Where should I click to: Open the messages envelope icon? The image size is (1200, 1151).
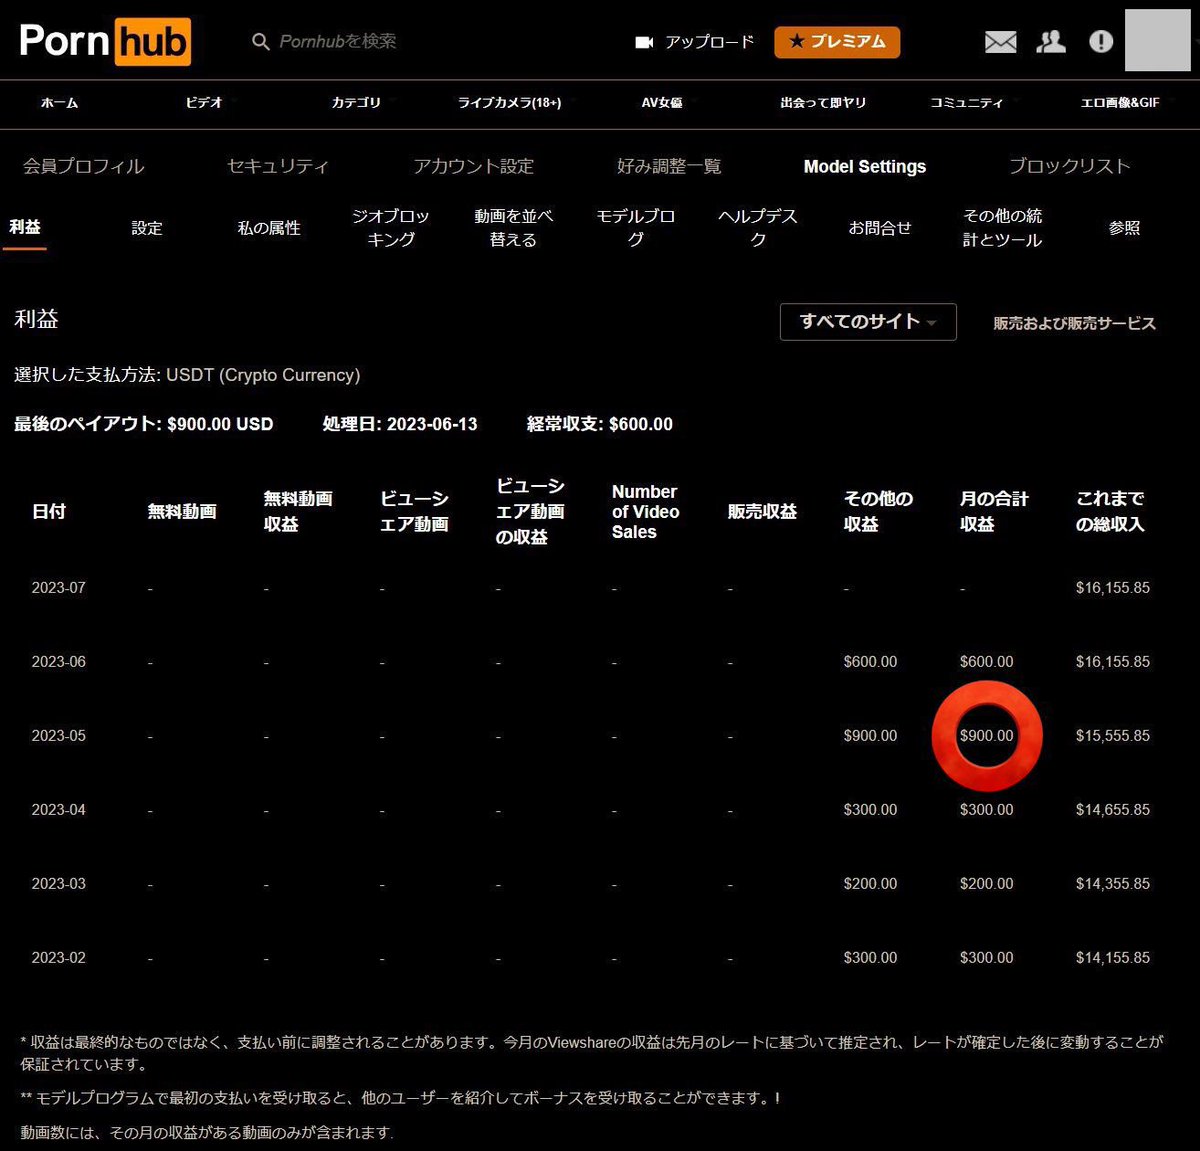[x=1000, y=41]
